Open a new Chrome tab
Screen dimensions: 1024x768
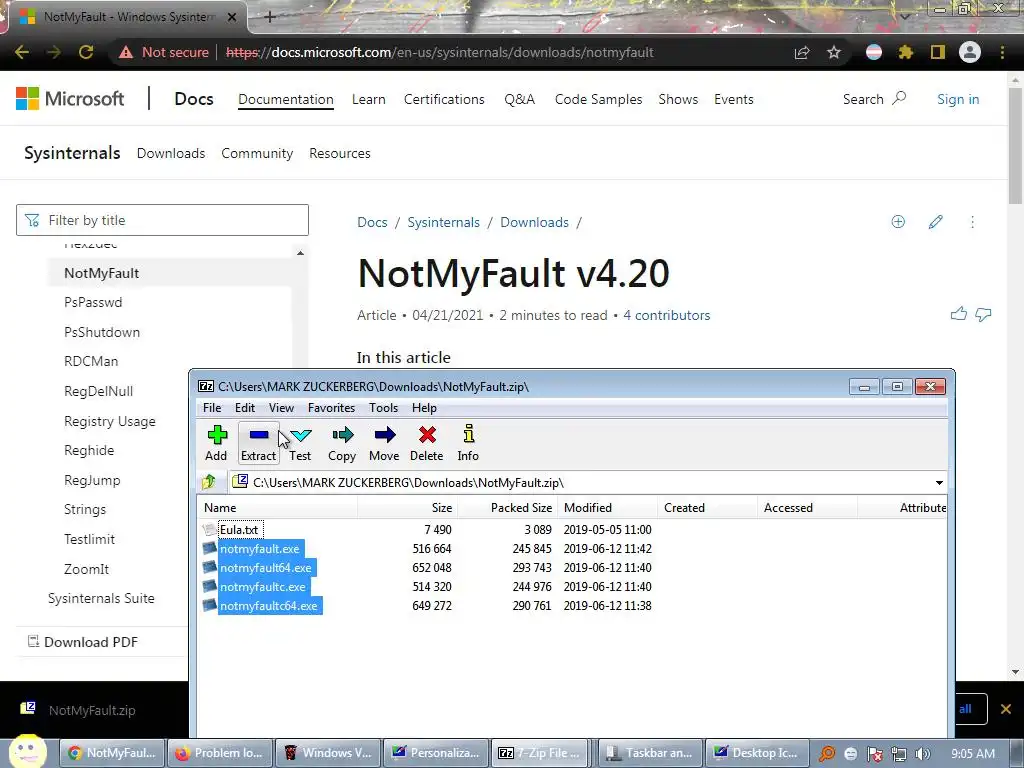270,17
